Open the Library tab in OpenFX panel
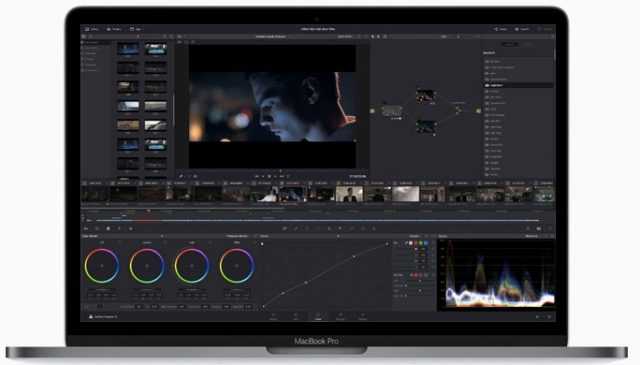This screenshot has height=365, width=640. pos(509,44)
